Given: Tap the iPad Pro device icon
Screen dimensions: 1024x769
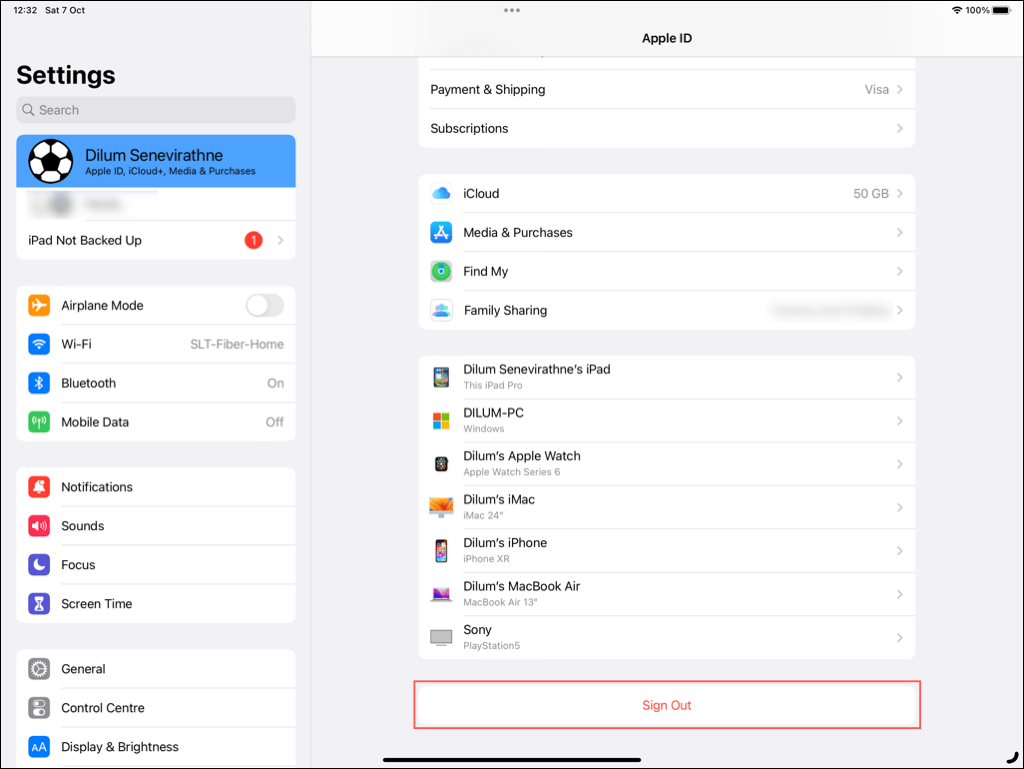Looking at the screenshot, I should point(441,377).
